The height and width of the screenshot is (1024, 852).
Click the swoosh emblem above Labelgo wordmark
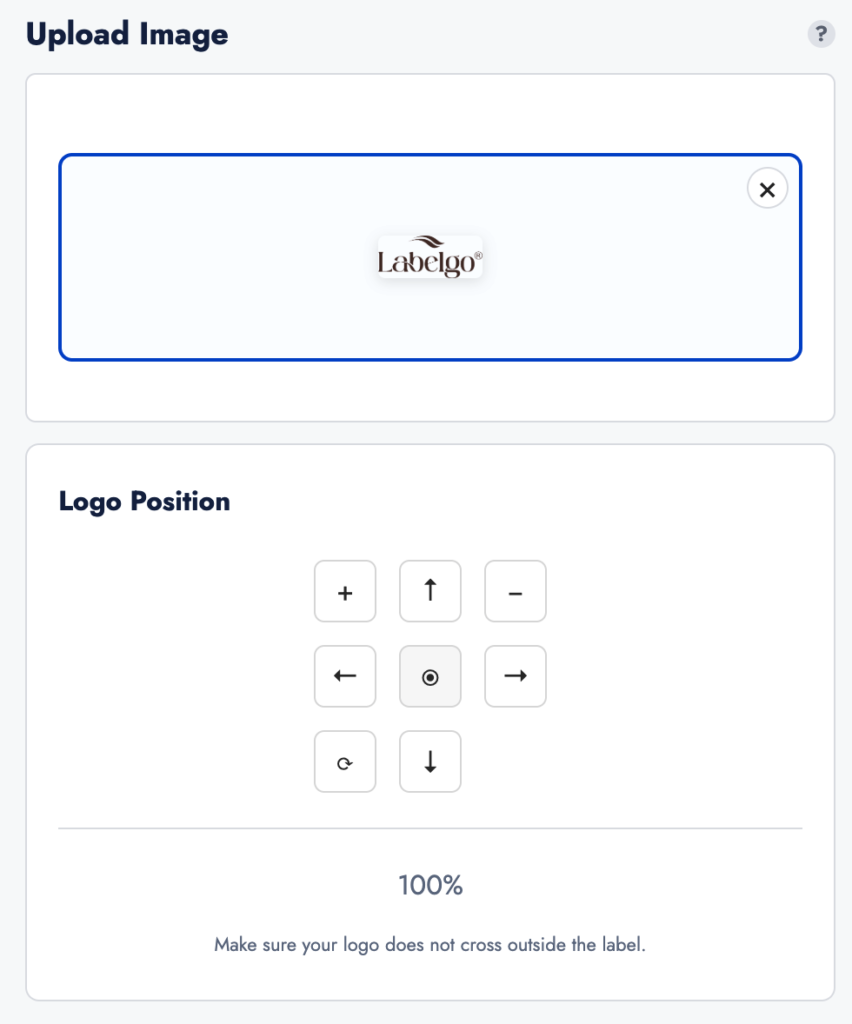click(x=429, y=242)
